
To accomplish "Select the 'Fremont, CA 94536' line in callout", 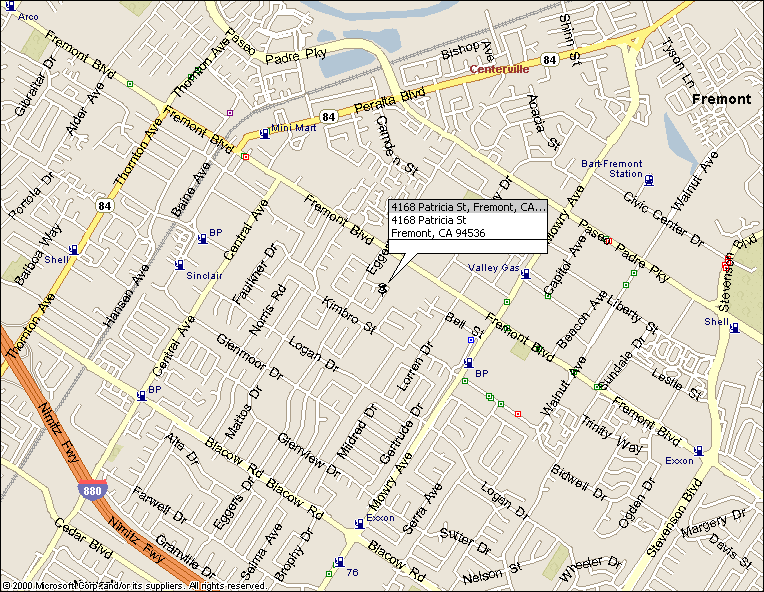I will pyautogui.click(x=438, y=233).
